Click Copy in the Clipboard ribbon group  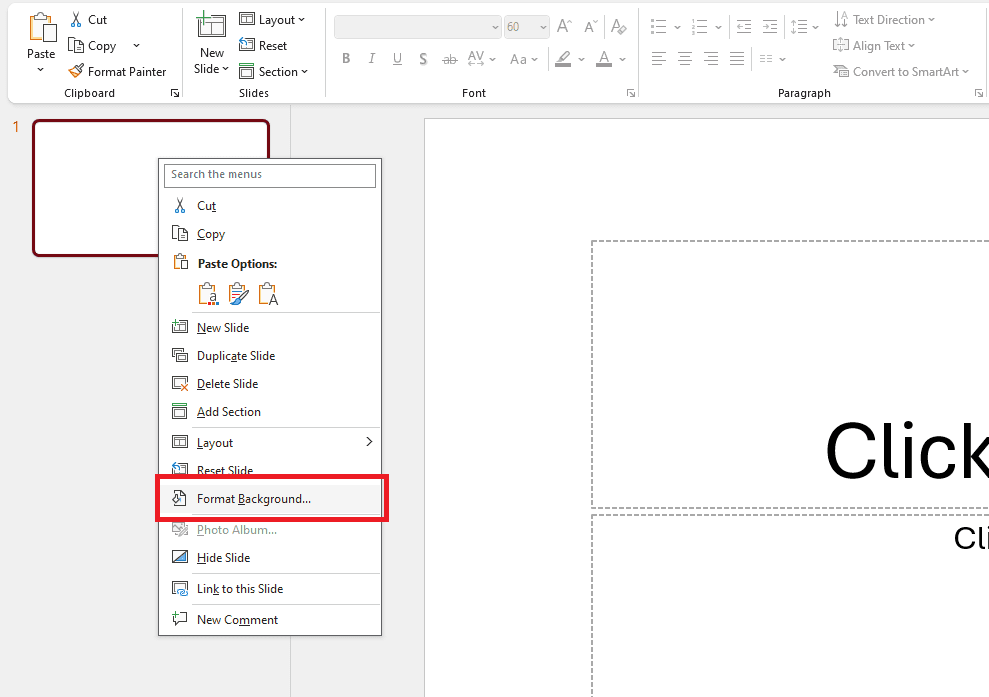point(93,45)
